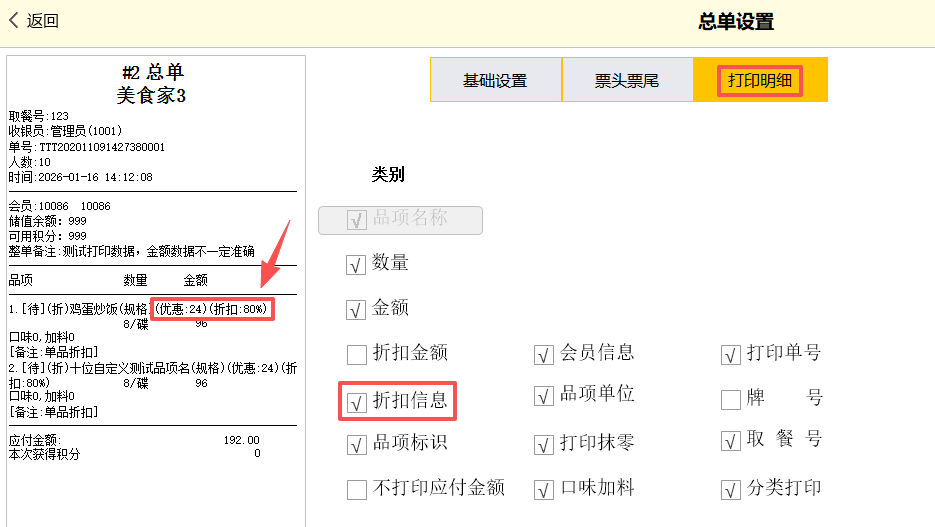The width and height of the screenshot is (935, 527).
Task: Open the 基础设置 tab
Action: pyautogui.click(x=495, y=80)
